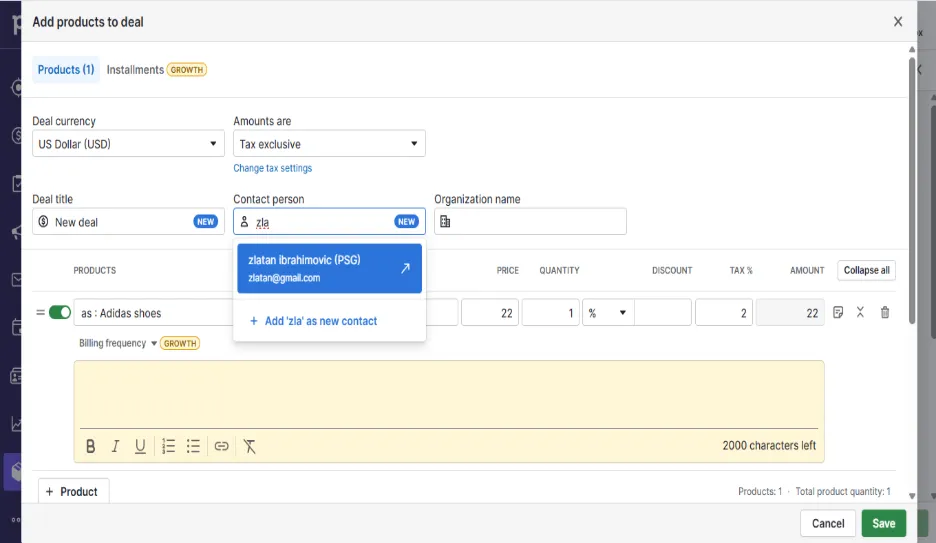Click the NEW badge in Deal title field

(205, 221)
